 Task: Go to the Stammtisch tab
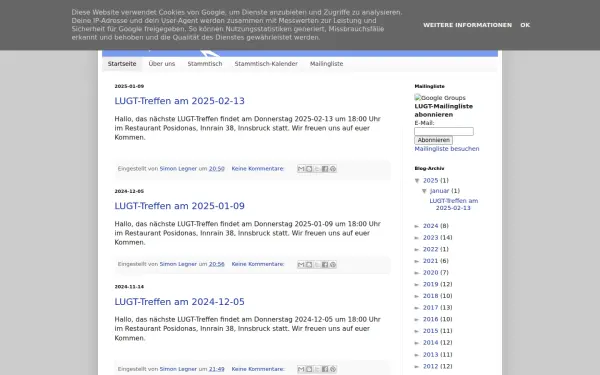[205, 64]
